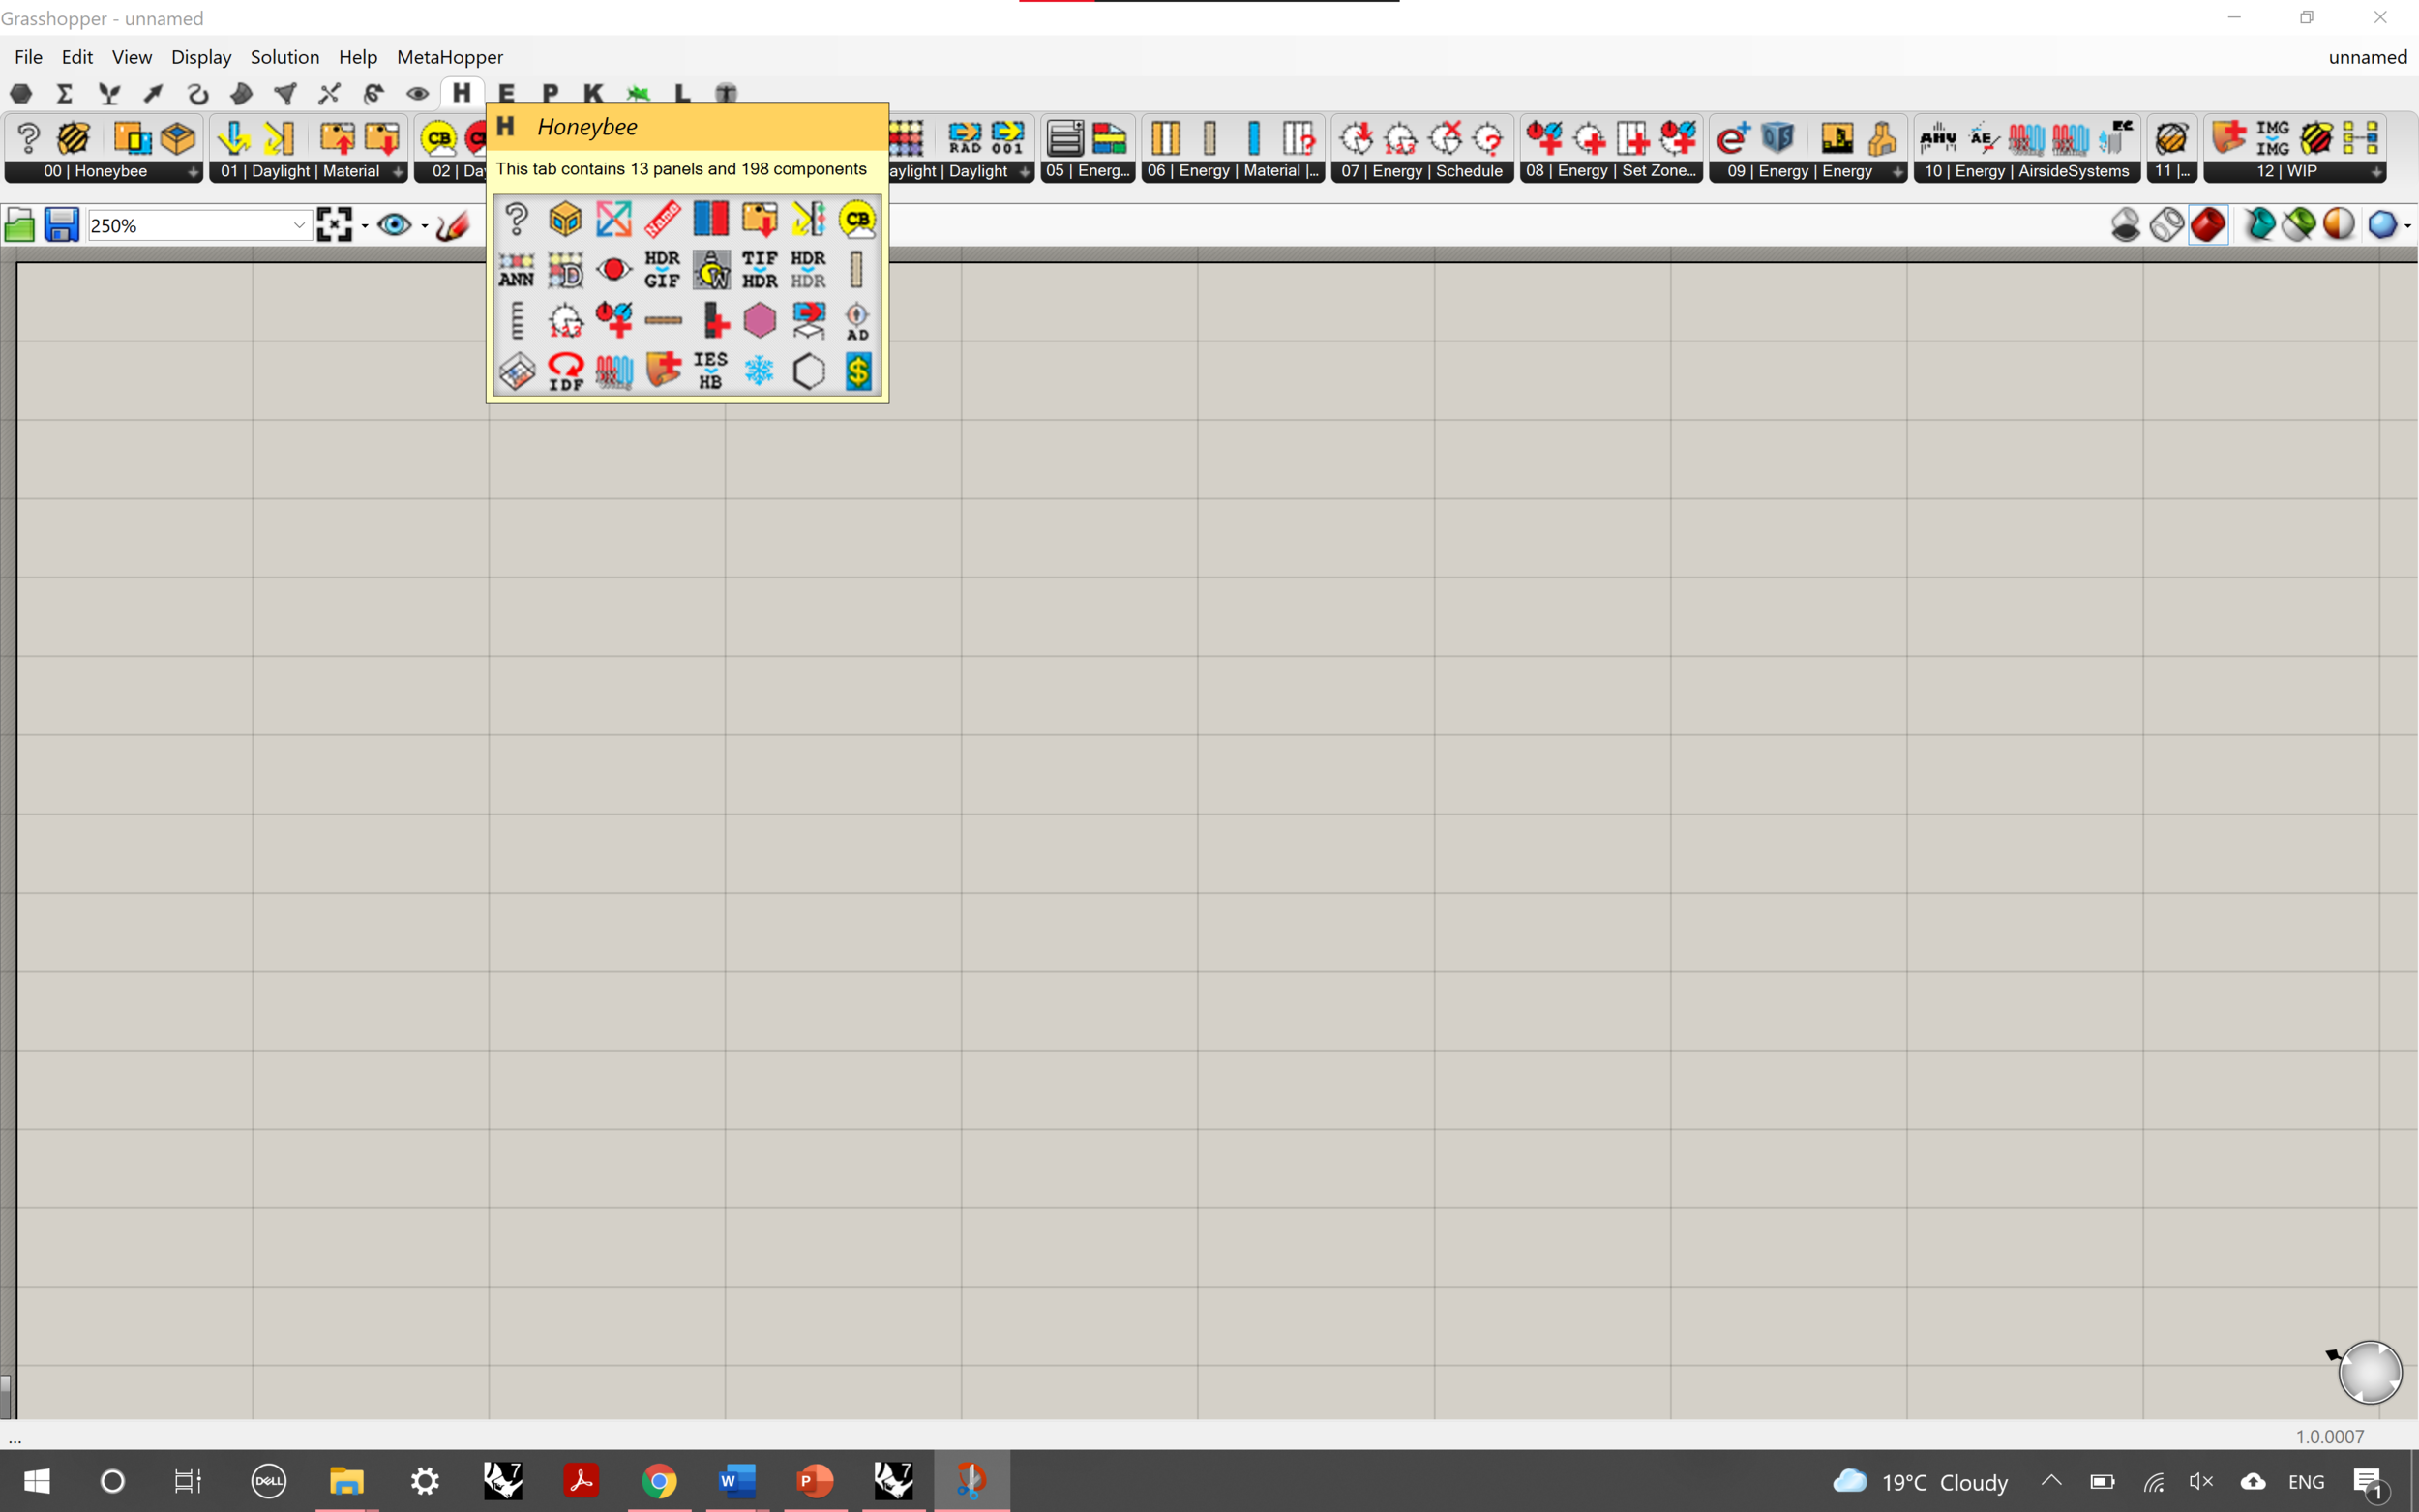
Task: Click the empty hexagon outline icon
Action: pos(809,371)
